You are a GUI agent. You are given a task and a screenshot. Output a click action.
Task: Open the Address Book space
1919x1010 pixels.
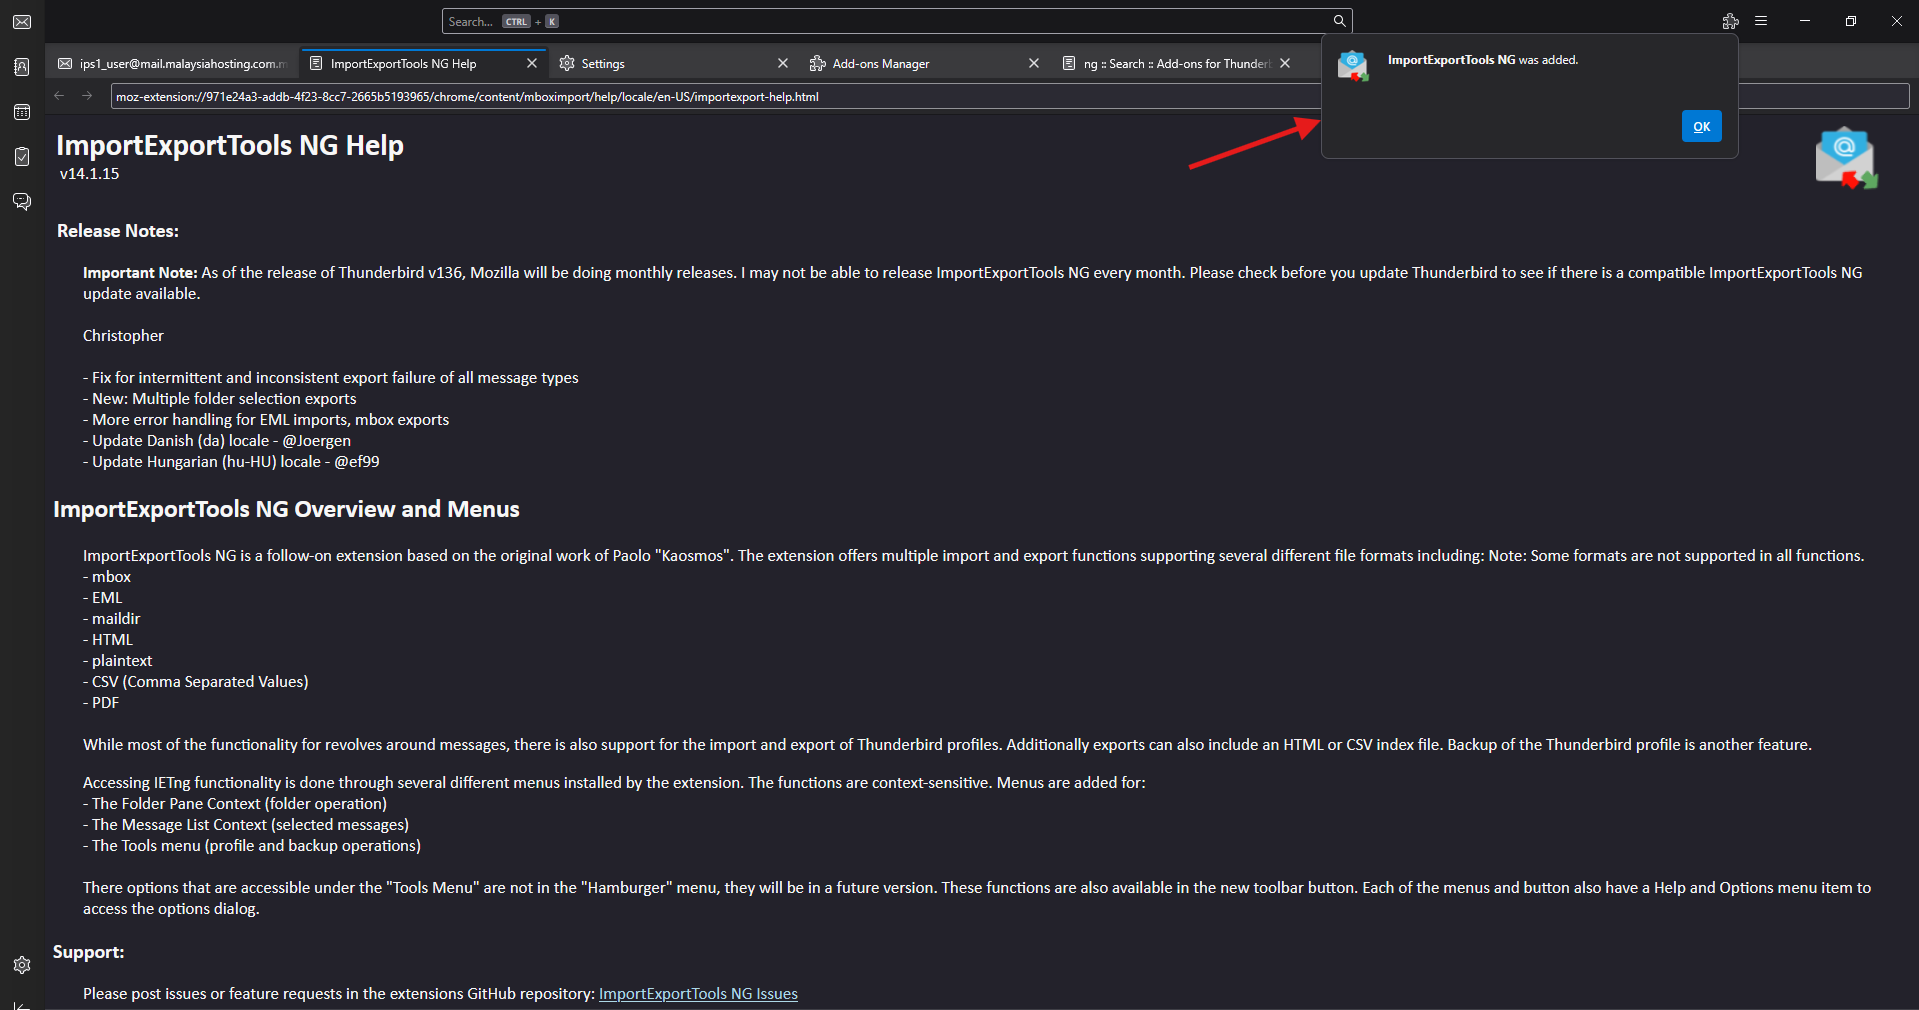click(22, 67)
